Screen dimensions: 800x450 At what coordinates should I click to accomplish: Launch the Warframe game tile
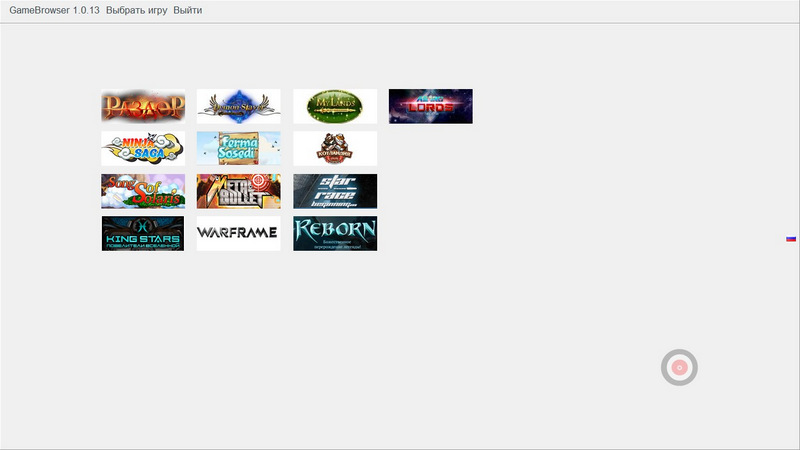239,233
